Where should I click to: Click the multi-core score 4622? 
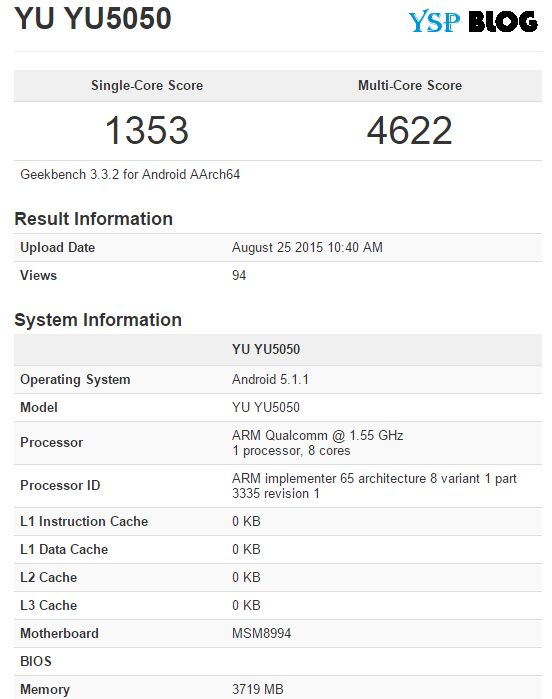click(x=409, y=130)
